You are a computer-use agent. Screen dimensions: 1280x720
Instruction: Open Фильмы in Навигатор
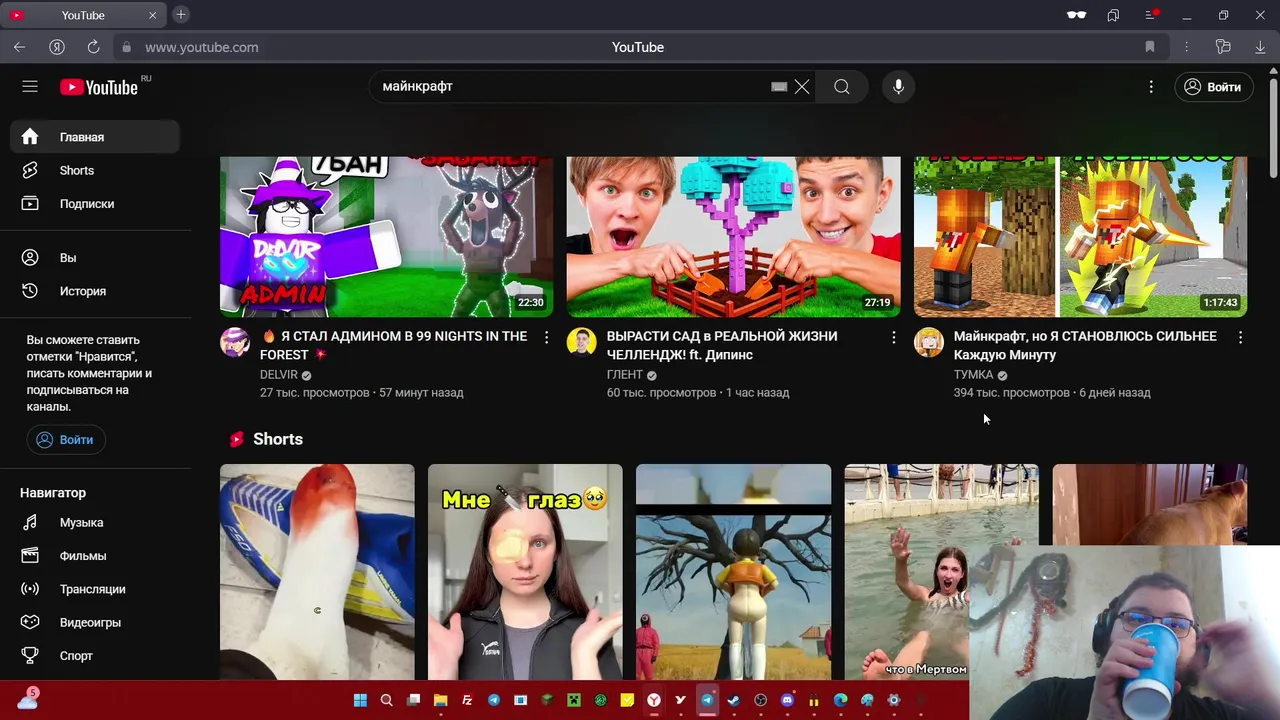coord(95,555)
